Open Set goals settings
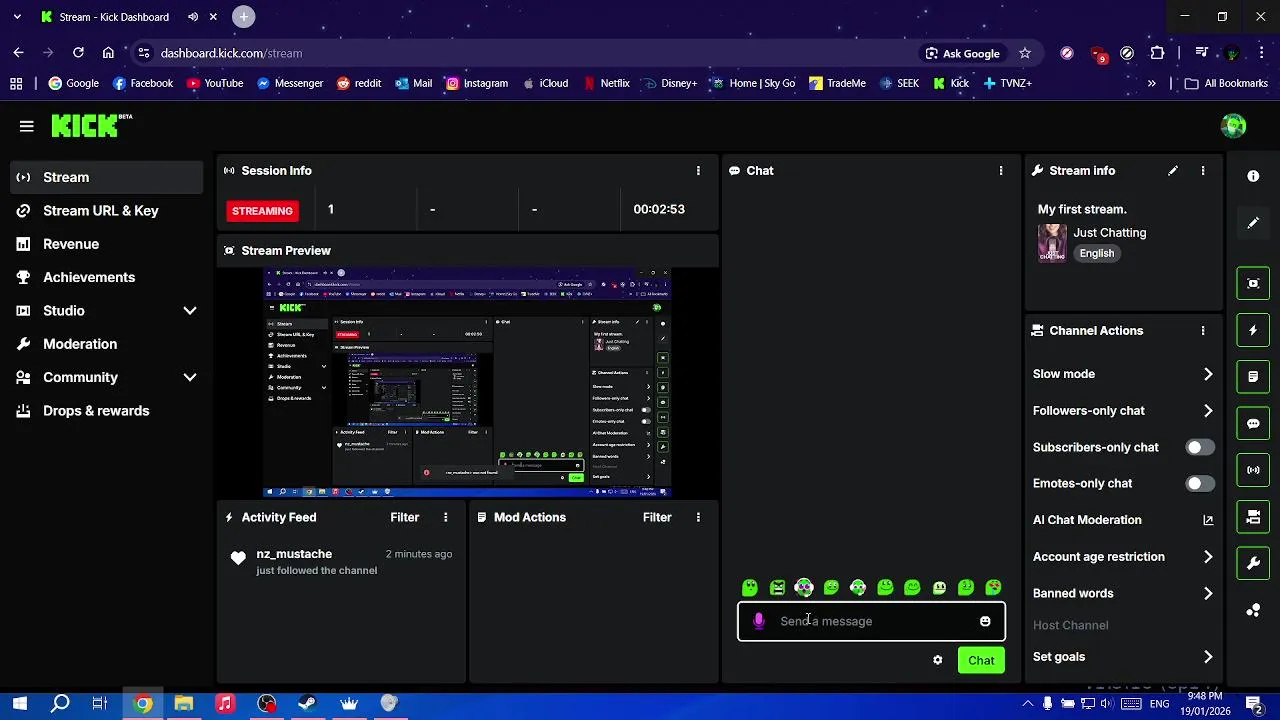 click(x=1123, y=657)
